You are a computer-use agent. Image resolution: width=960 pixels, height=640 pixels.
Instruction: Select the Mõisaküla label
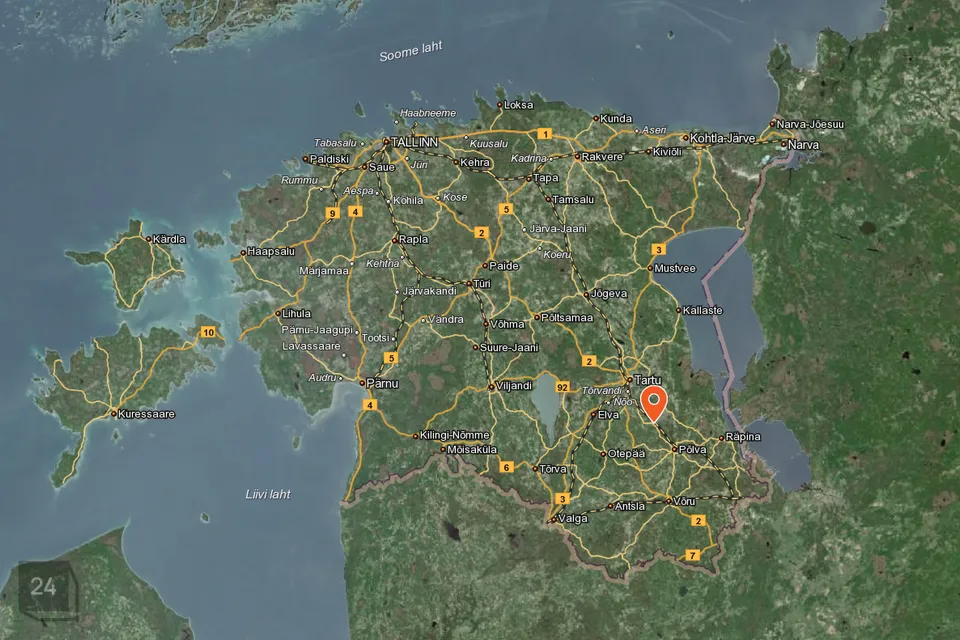point(472,450)
